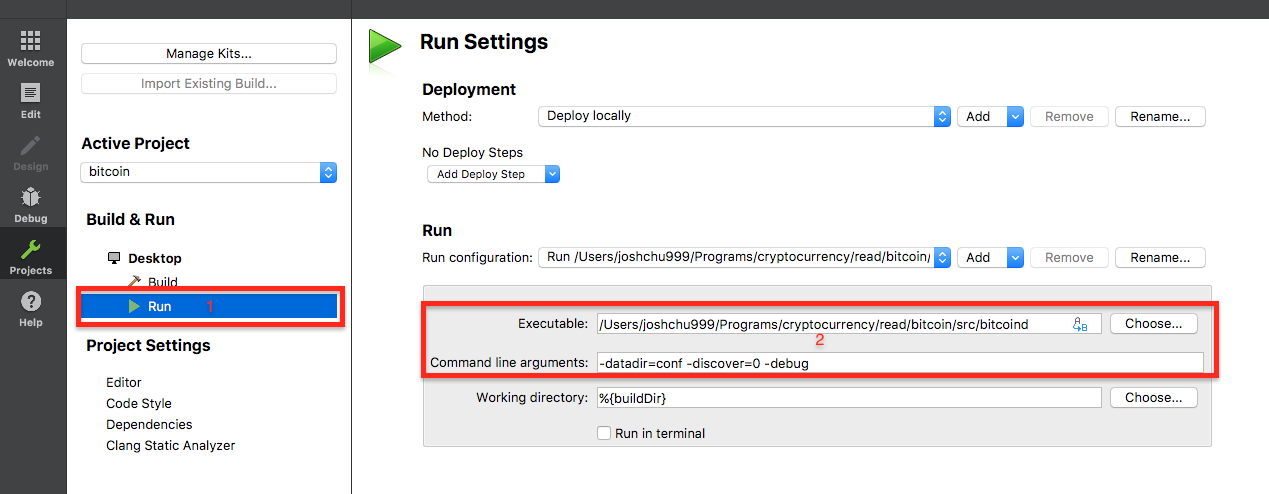Open the Active Project bitcoin dropdown
1269x494 pixels.
[x=209, y=172]
